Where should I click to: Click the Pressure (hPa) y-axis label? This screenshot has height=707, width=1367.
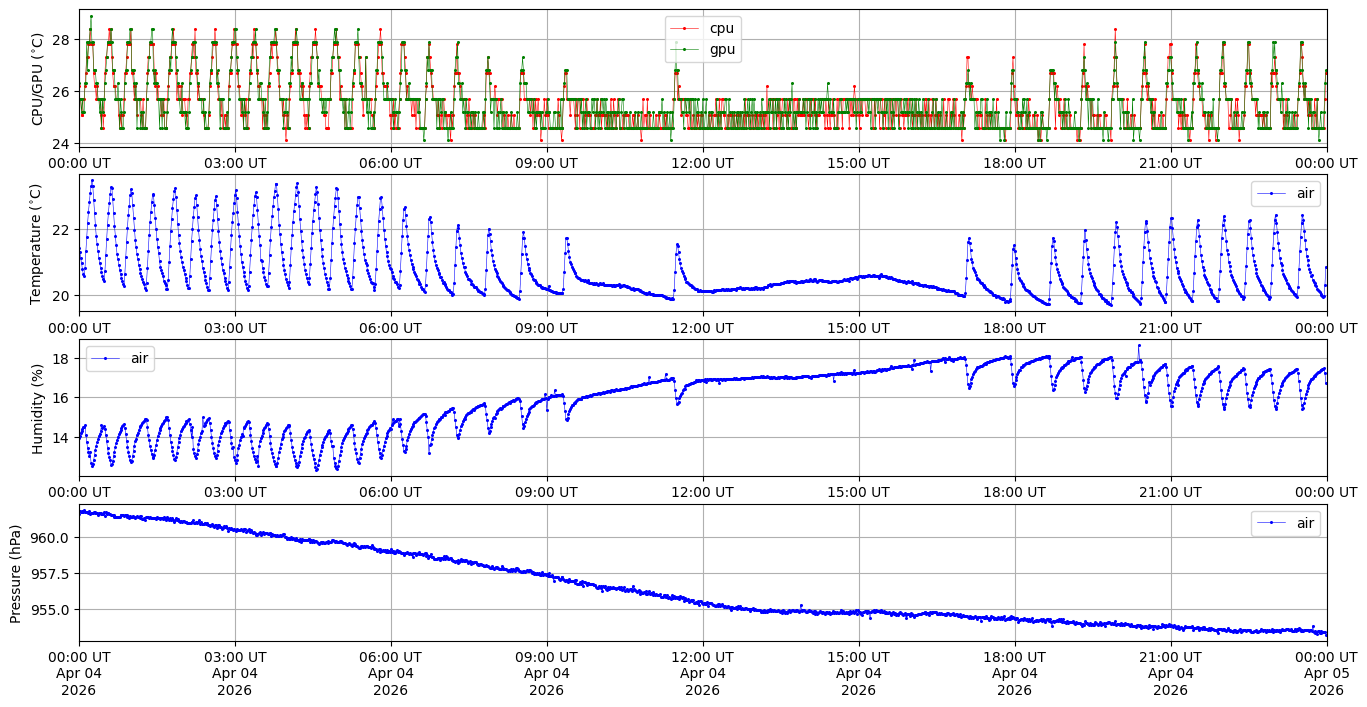pyautogui.click(x=16, y=573)
